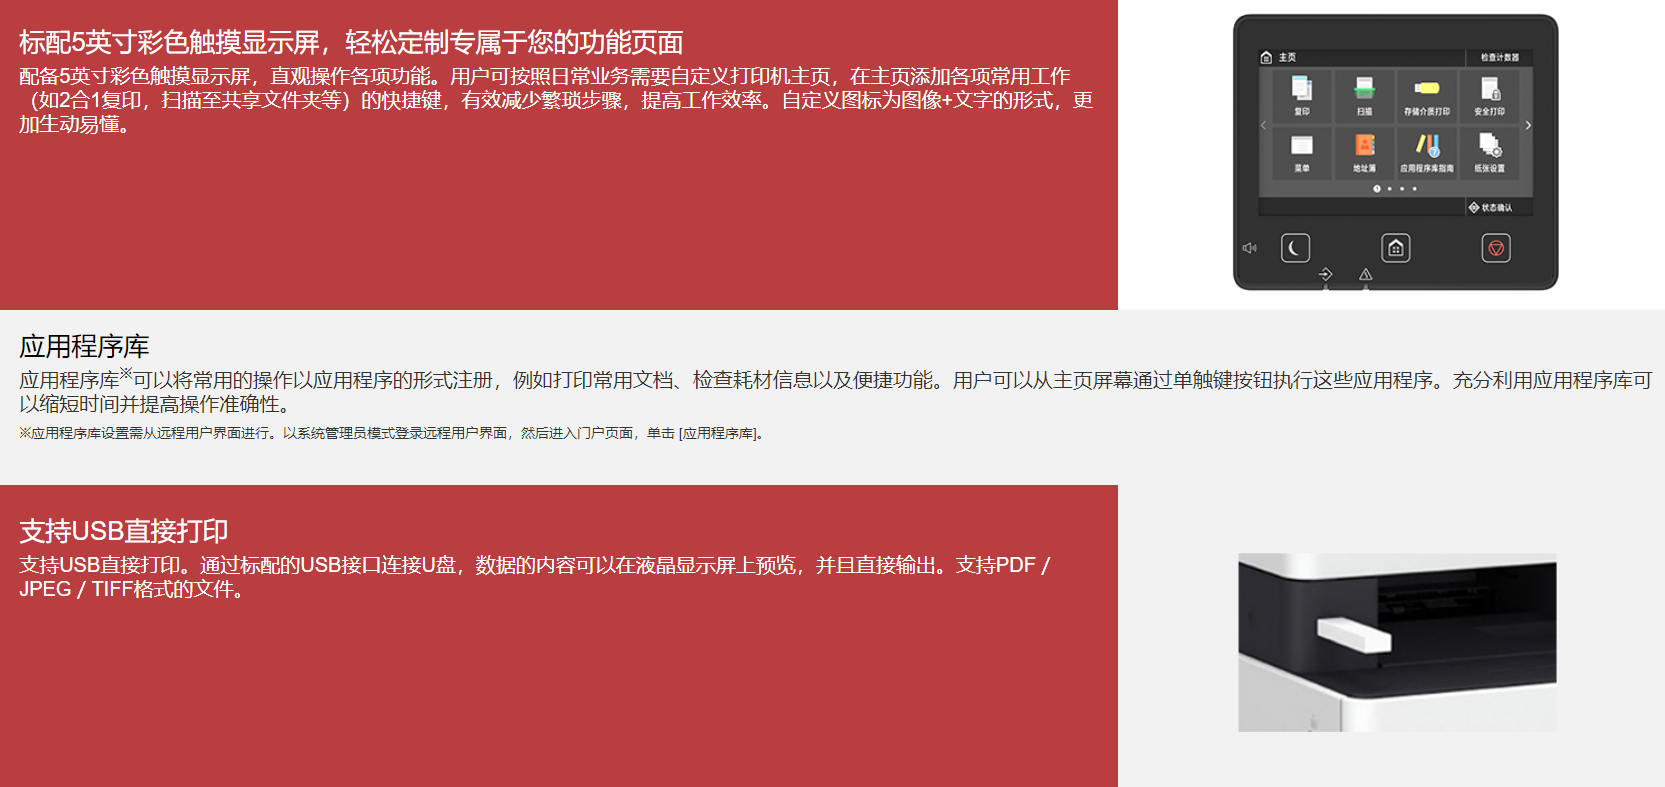Select the 扫描 scan icon

(x=1365, y=96)
